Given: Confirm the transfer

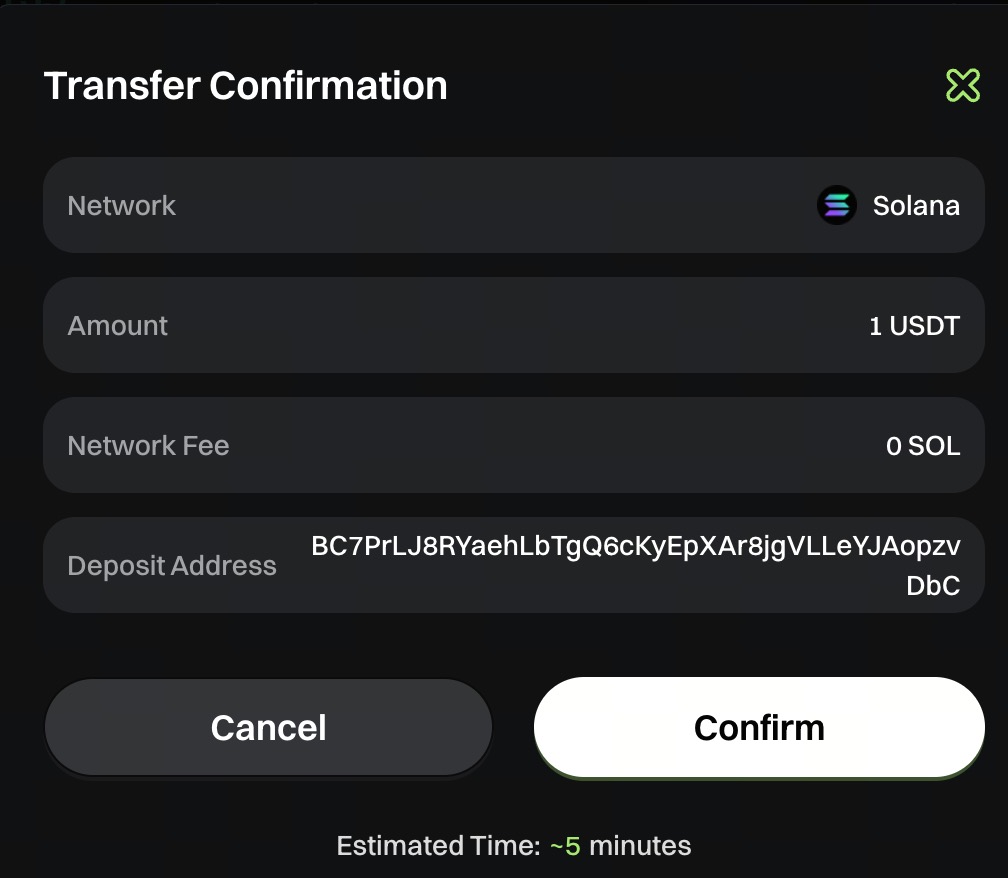Looking at the screenshot, I should tap(759, 727).
